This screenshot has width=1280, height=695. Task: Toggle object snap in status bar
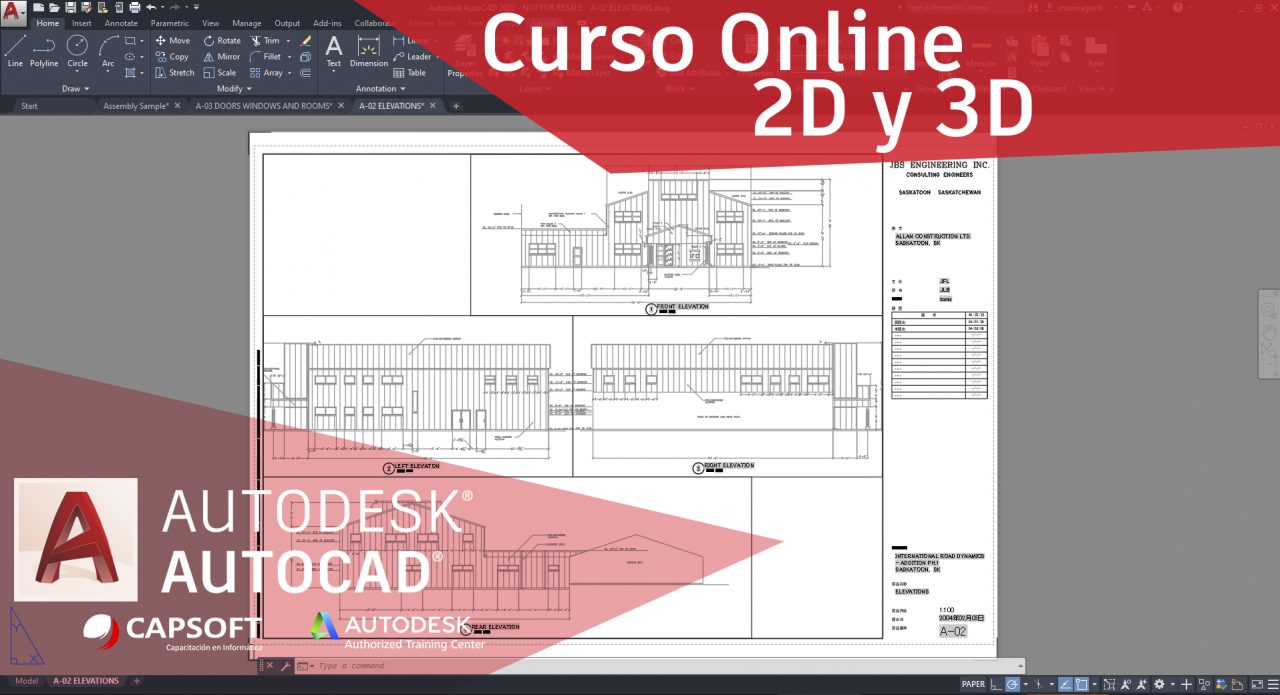(1081, 684)
